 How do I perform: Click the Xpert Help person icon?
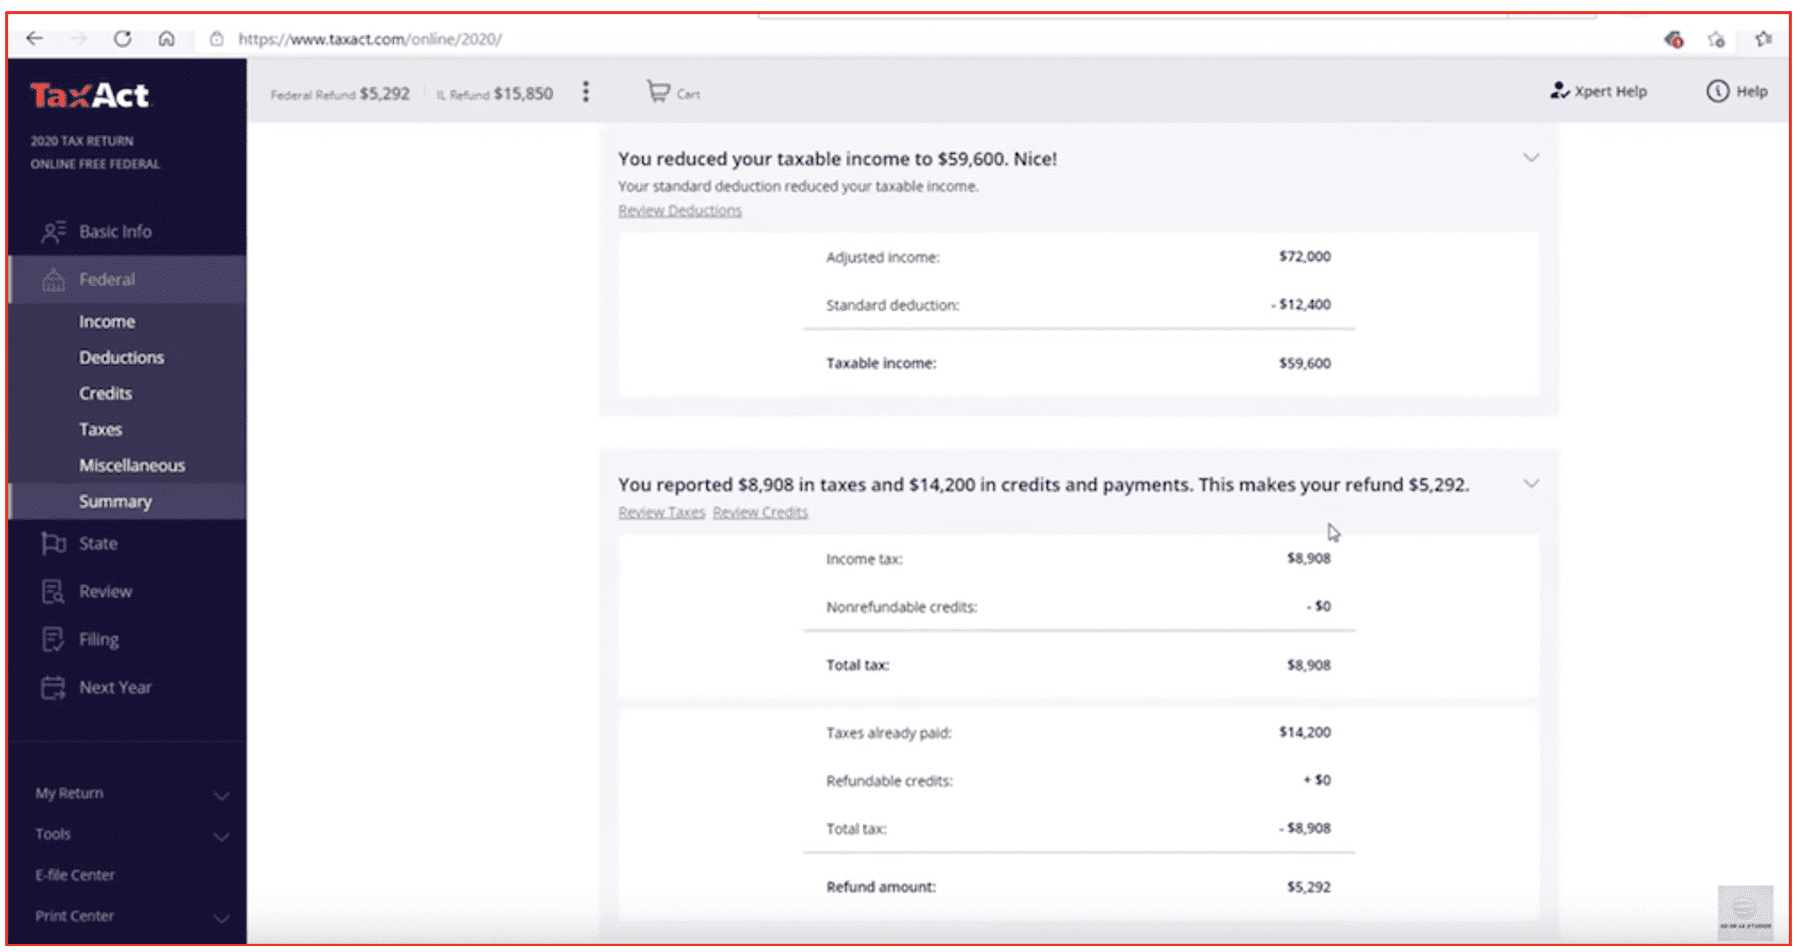point(1559,91)
